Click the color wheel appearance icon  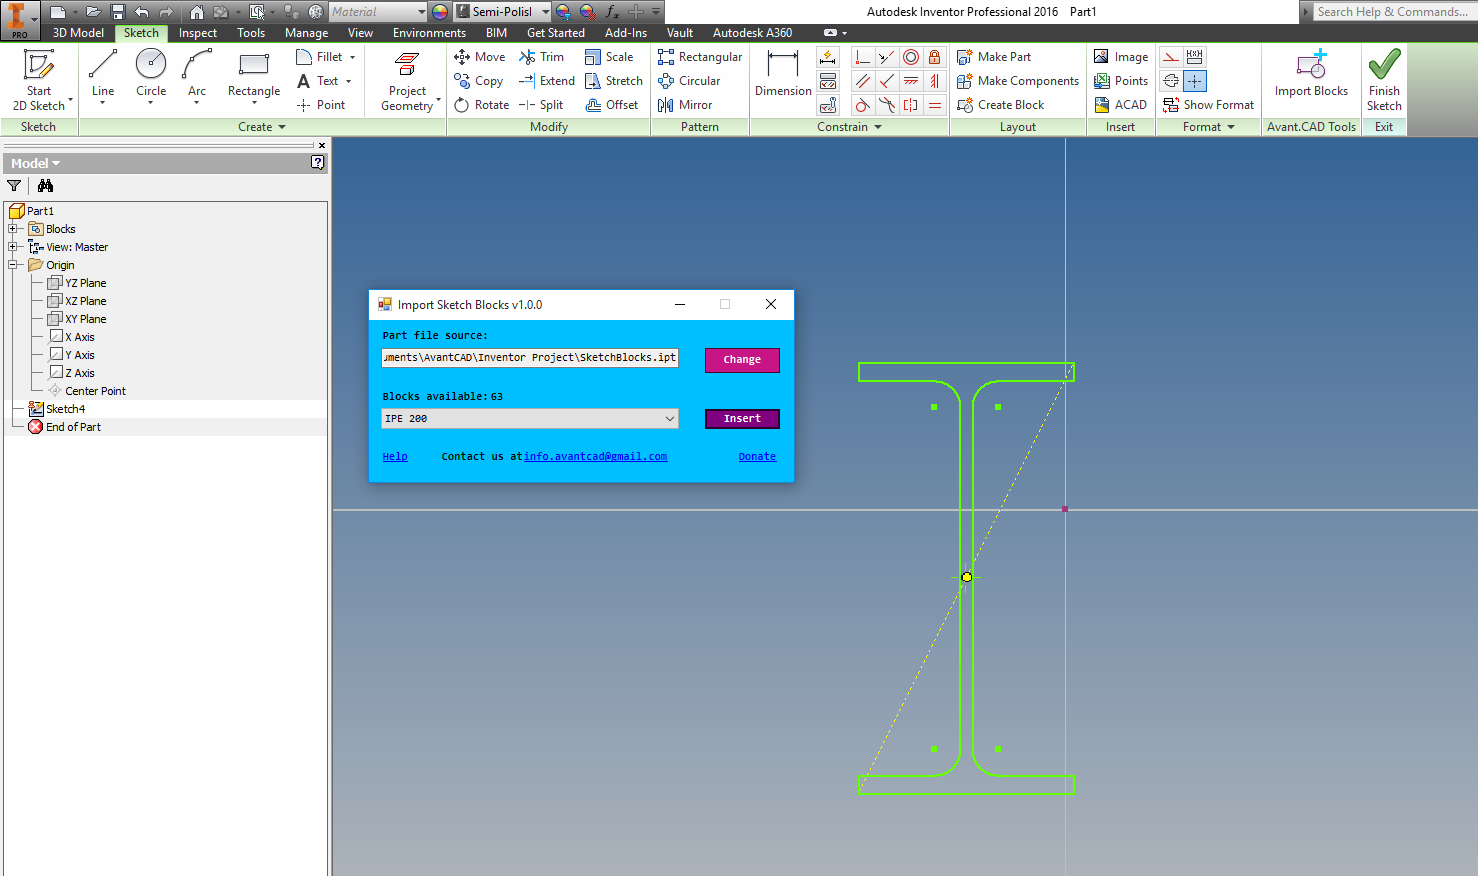(440, 12)
